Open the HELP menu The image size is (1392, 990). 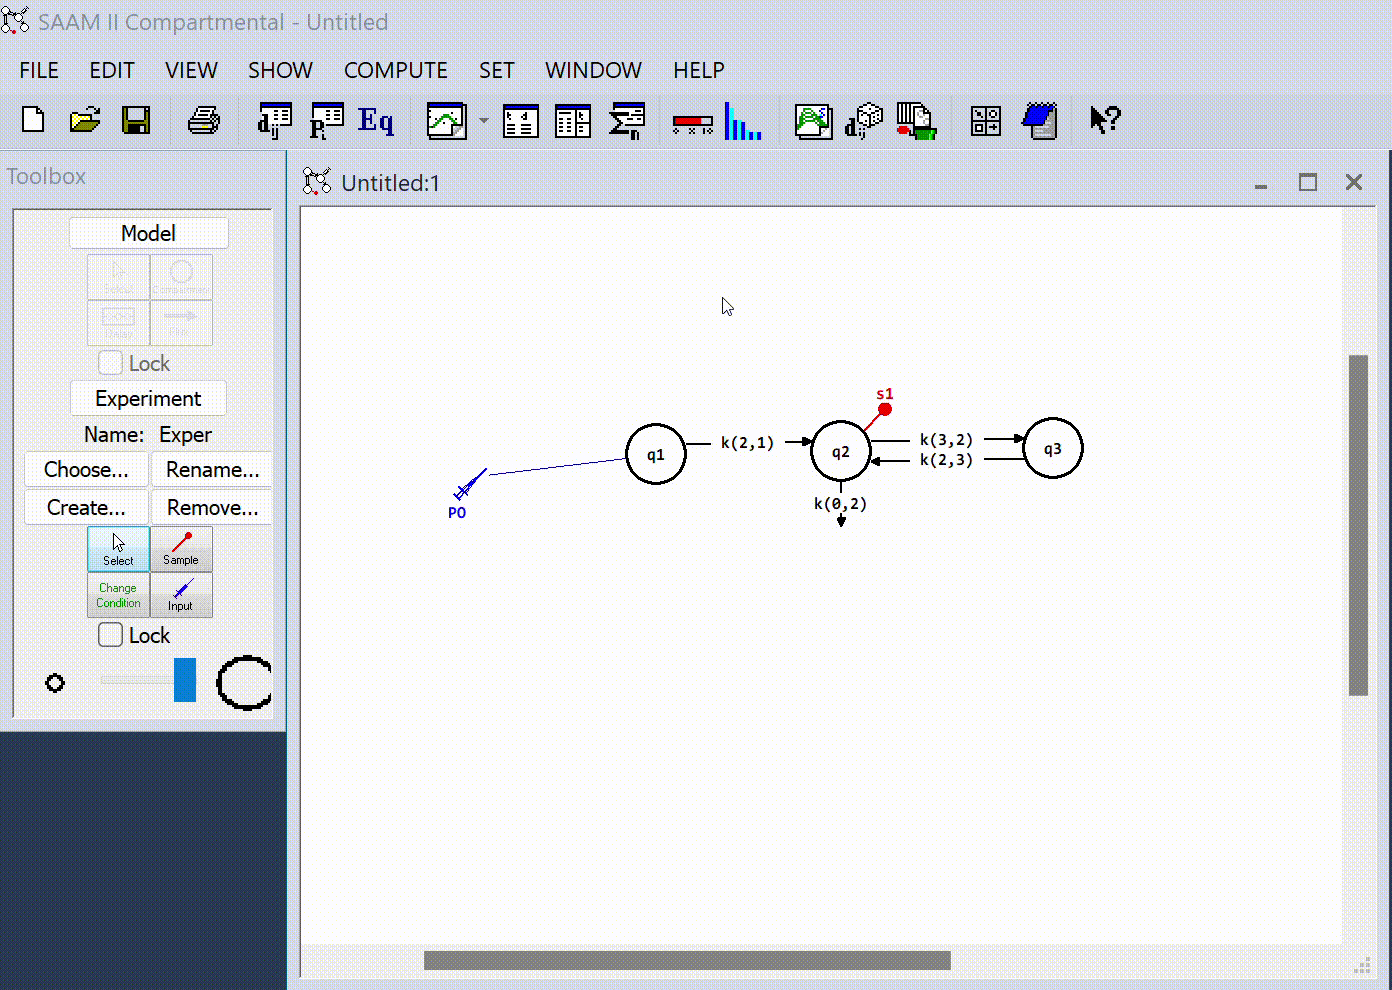(698, 70)
